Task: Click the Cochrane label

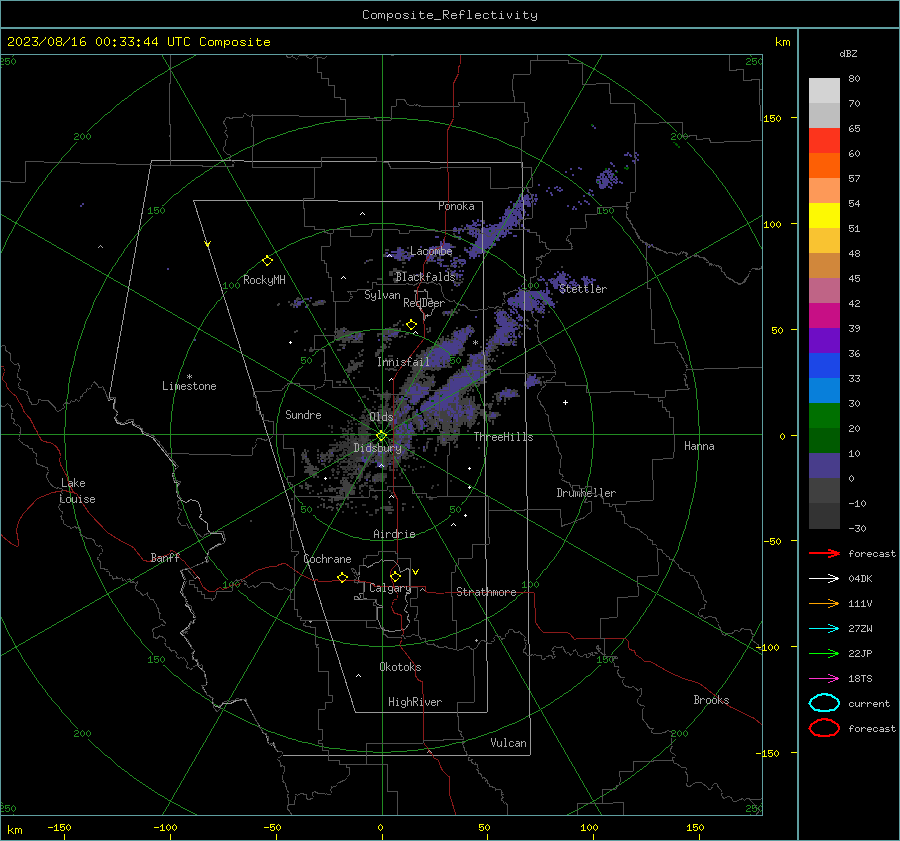Action: (327, 559)
